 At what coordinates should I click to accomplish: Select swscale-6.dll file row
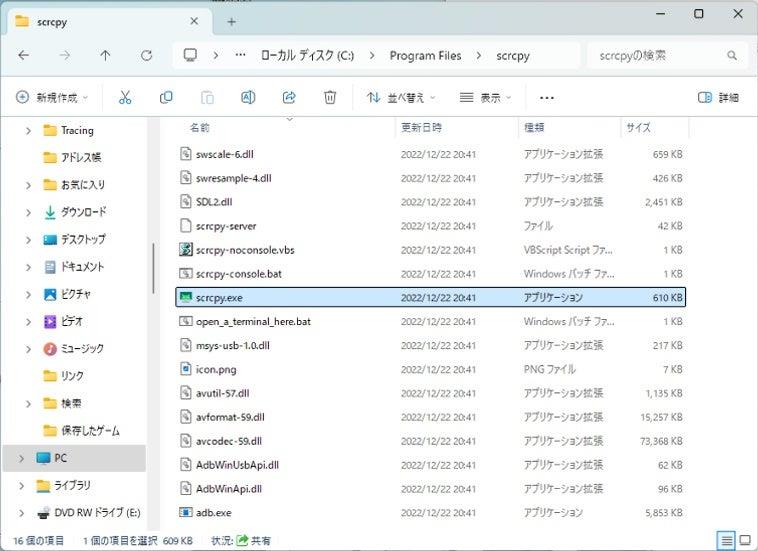point(431,154)
